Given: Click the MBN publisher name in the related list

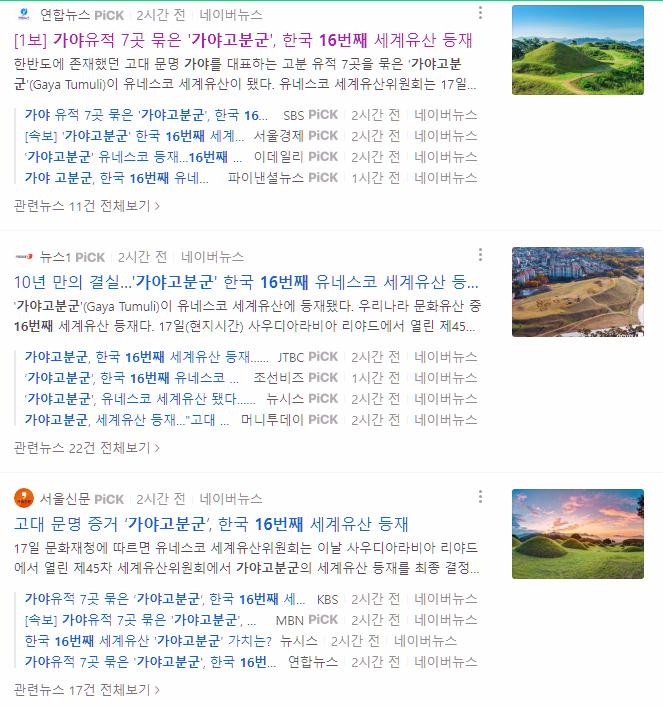Looking at the screenshot, I should (289, 620).
